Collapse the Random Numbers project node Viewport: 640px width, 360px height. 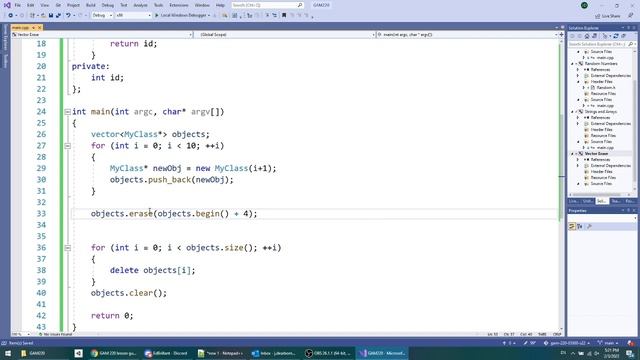[573, 64]
